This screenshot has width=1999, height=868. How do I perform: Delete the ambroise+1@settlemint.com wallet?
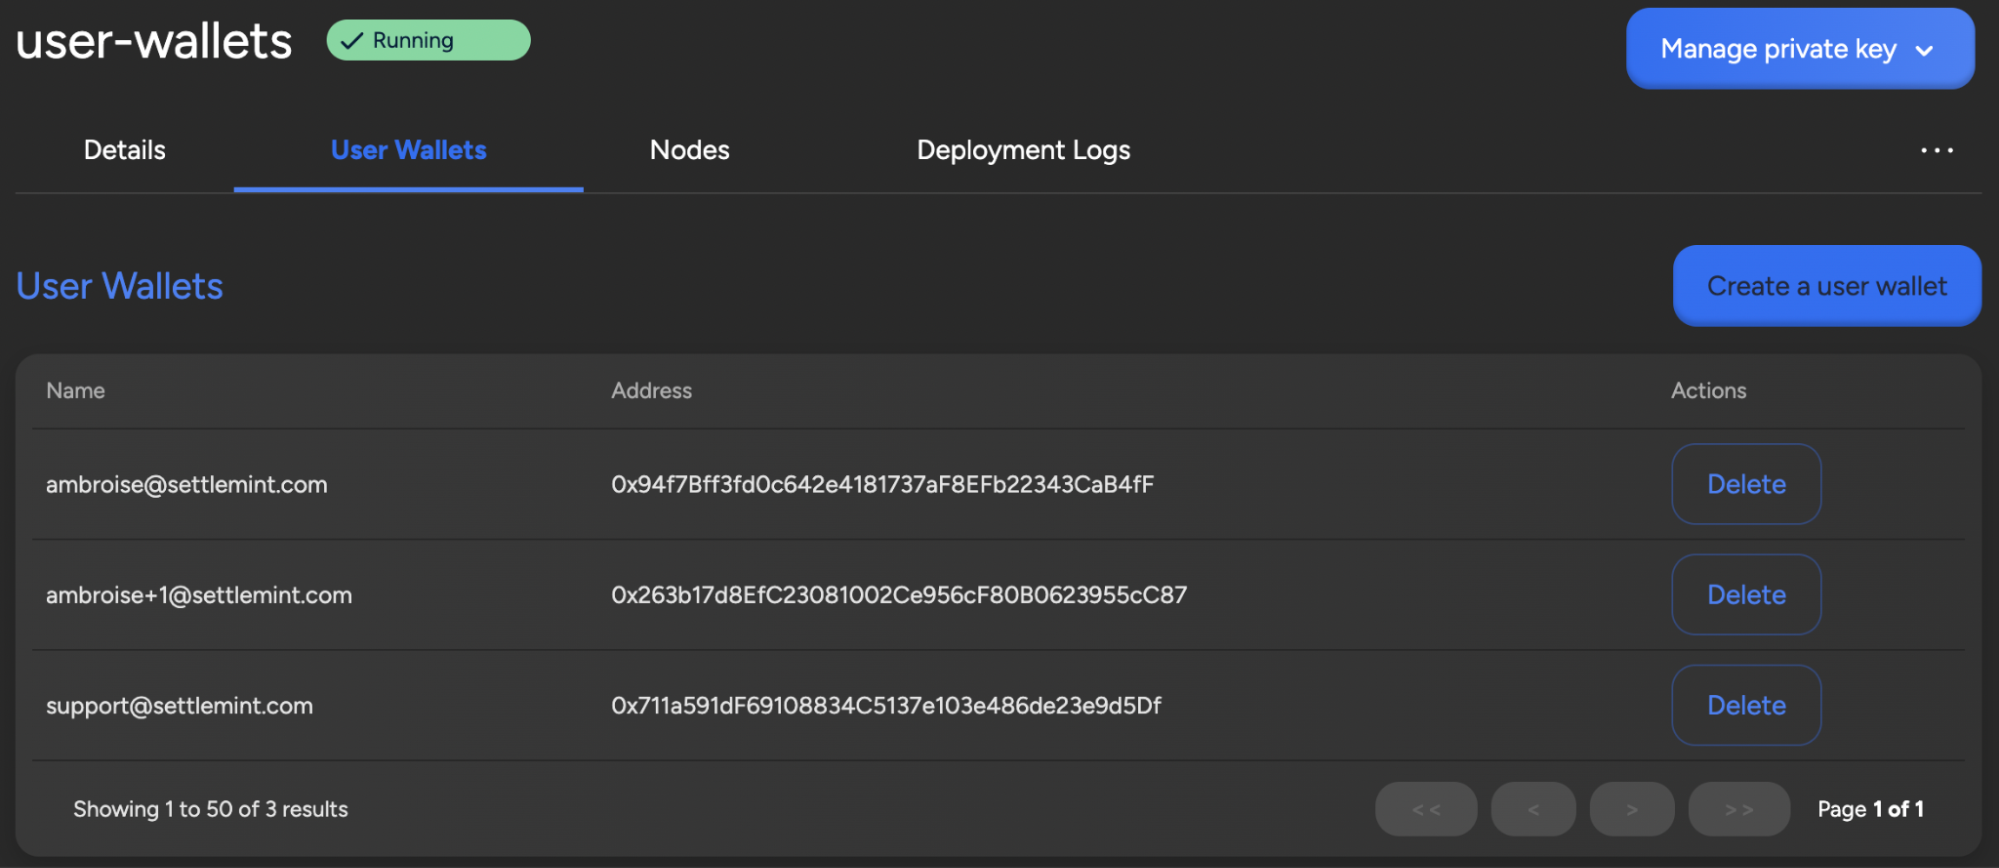1746,595
